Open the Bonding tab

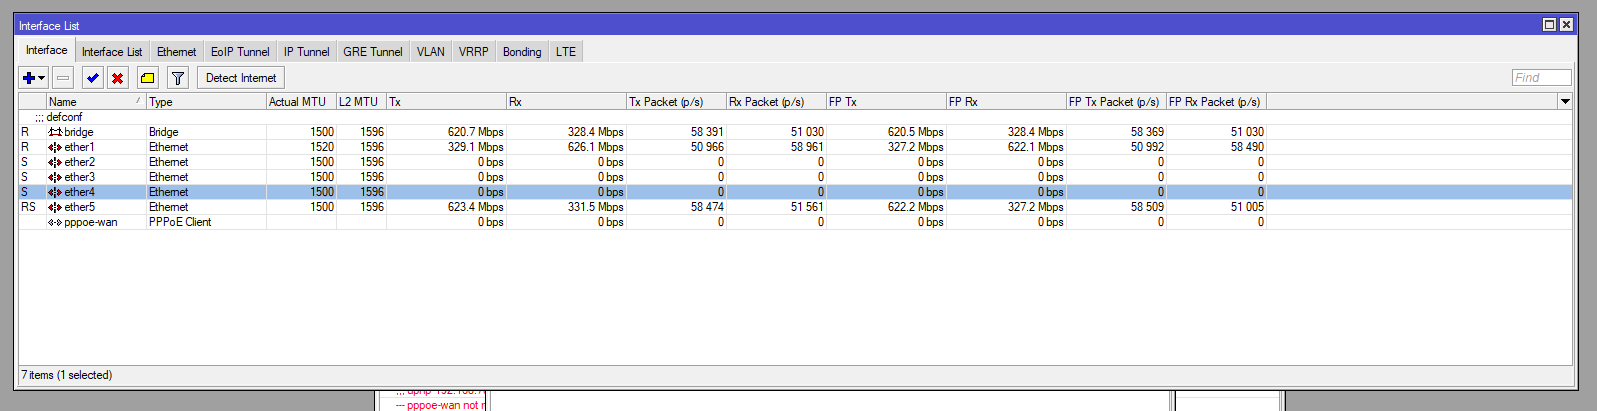coord(522,52)
